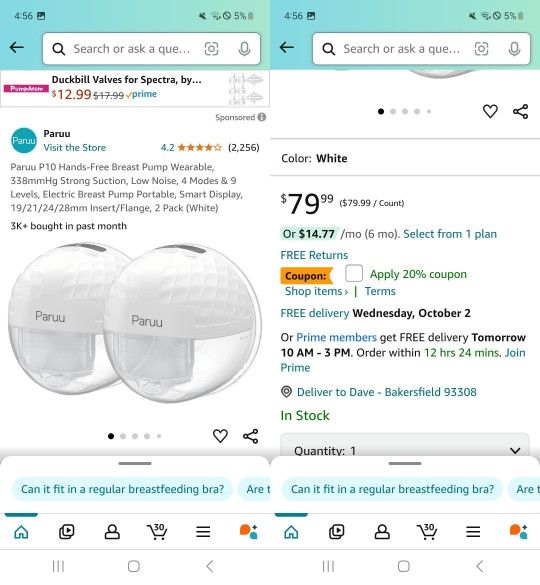Open the Duckbill Valves sponsored ad banner

(135, 88)
